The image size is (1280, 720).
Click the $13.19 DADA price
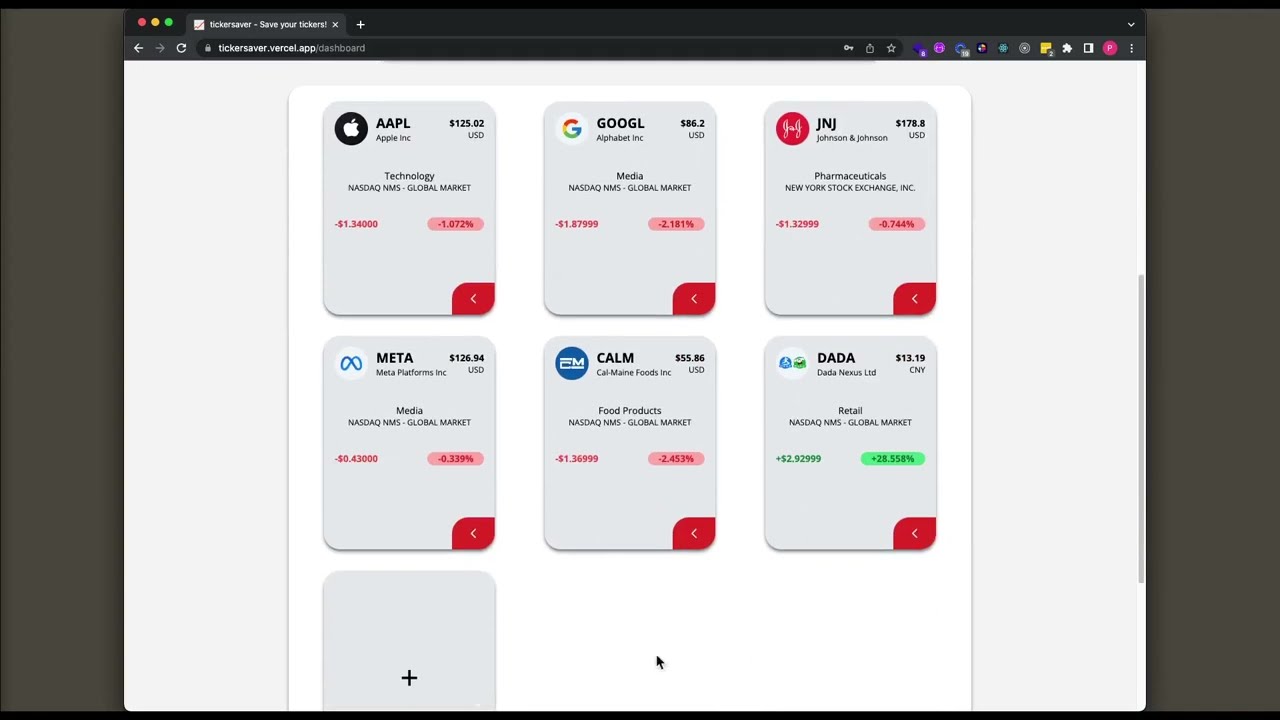pos(910,358)
